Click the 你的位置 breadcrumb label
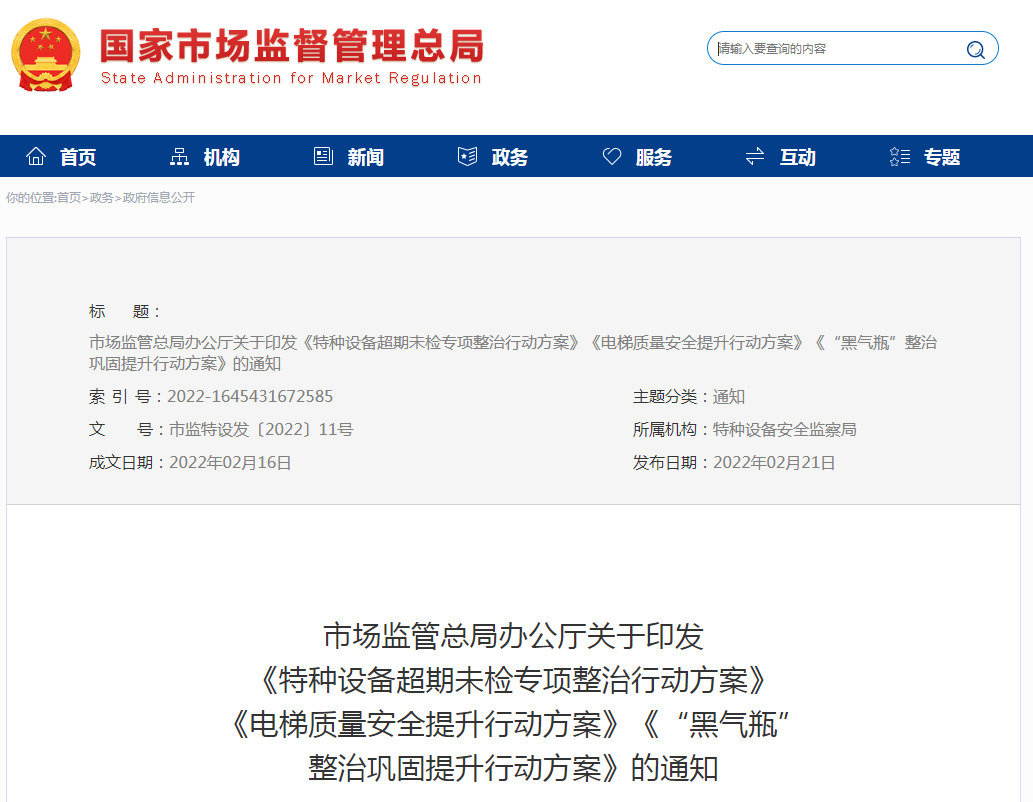 (29, 198)
